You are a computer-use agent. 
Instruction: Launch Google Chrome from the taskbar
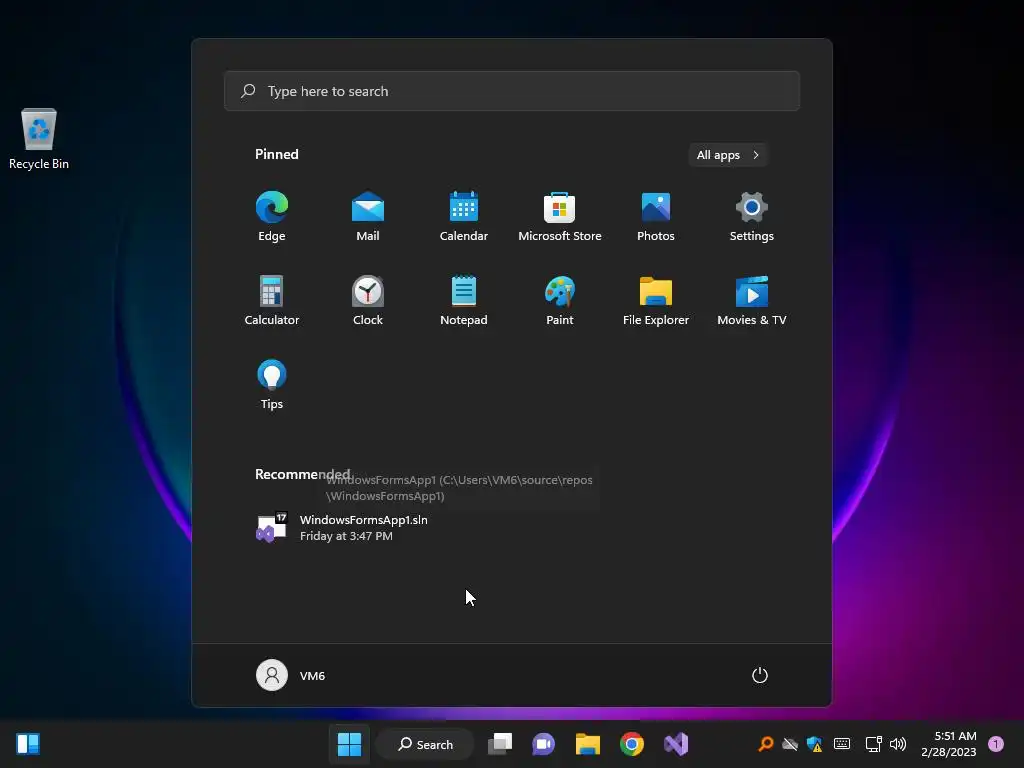[x=632, y=744]
